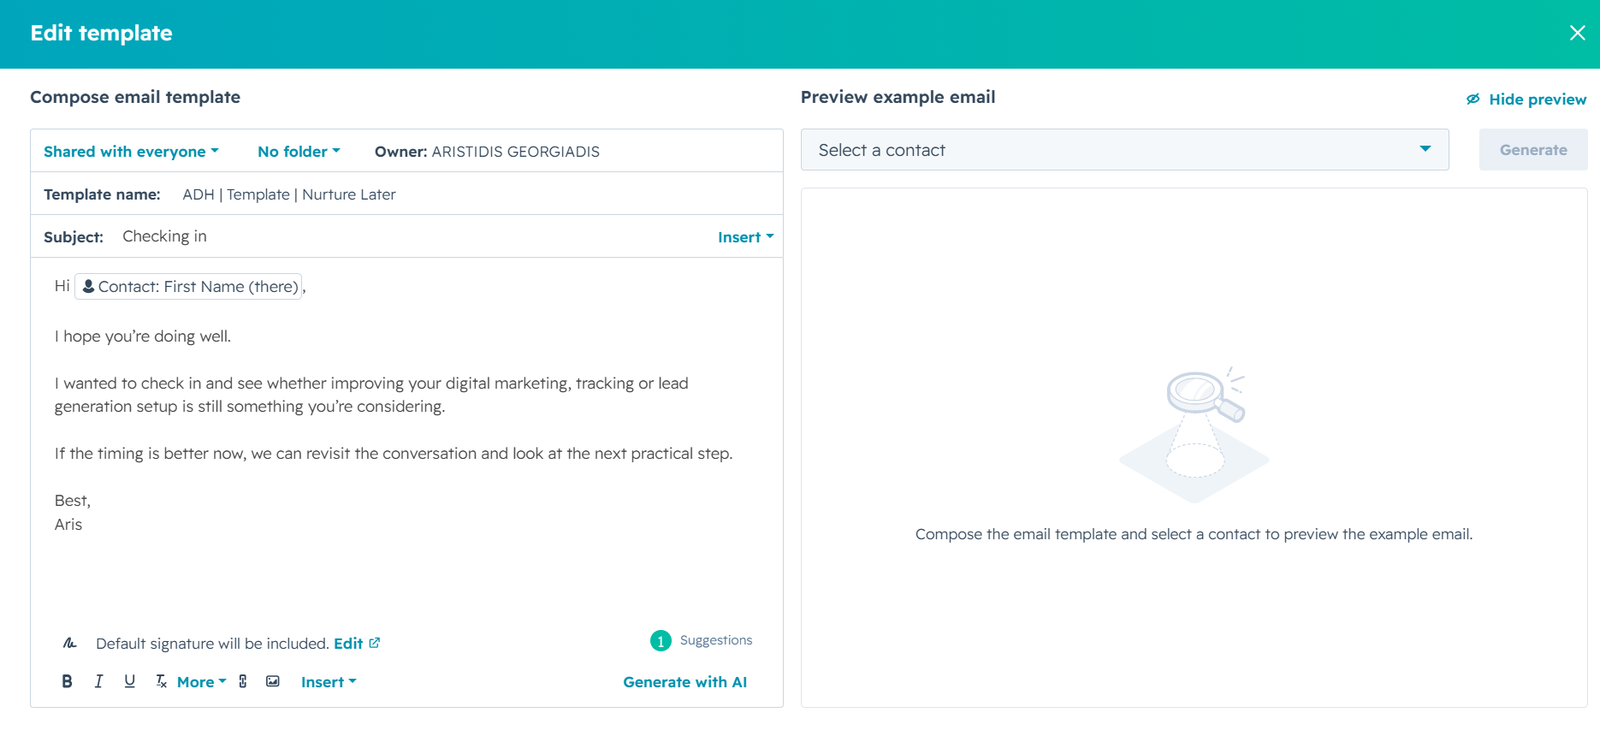The height and width of the screenshot is (732, 1600).
Task: Open the subject line Insert dropdown
Action: click(x=746, y=237)
